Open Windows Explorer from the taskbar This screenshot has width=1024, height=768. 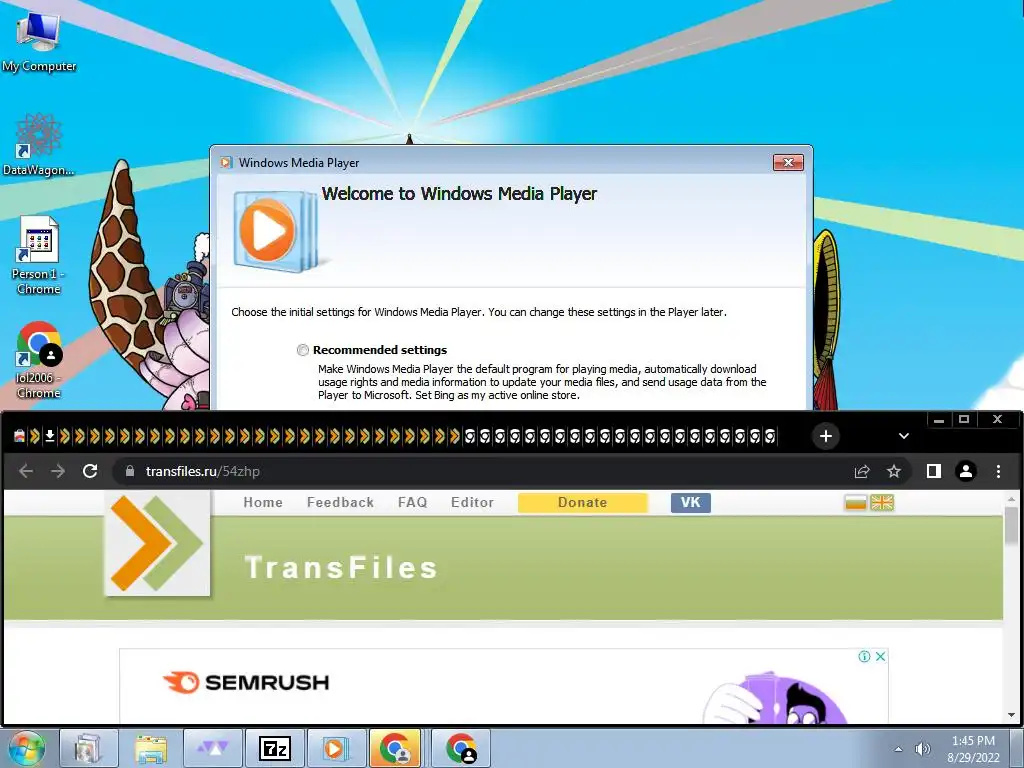[x=151, y=748]
